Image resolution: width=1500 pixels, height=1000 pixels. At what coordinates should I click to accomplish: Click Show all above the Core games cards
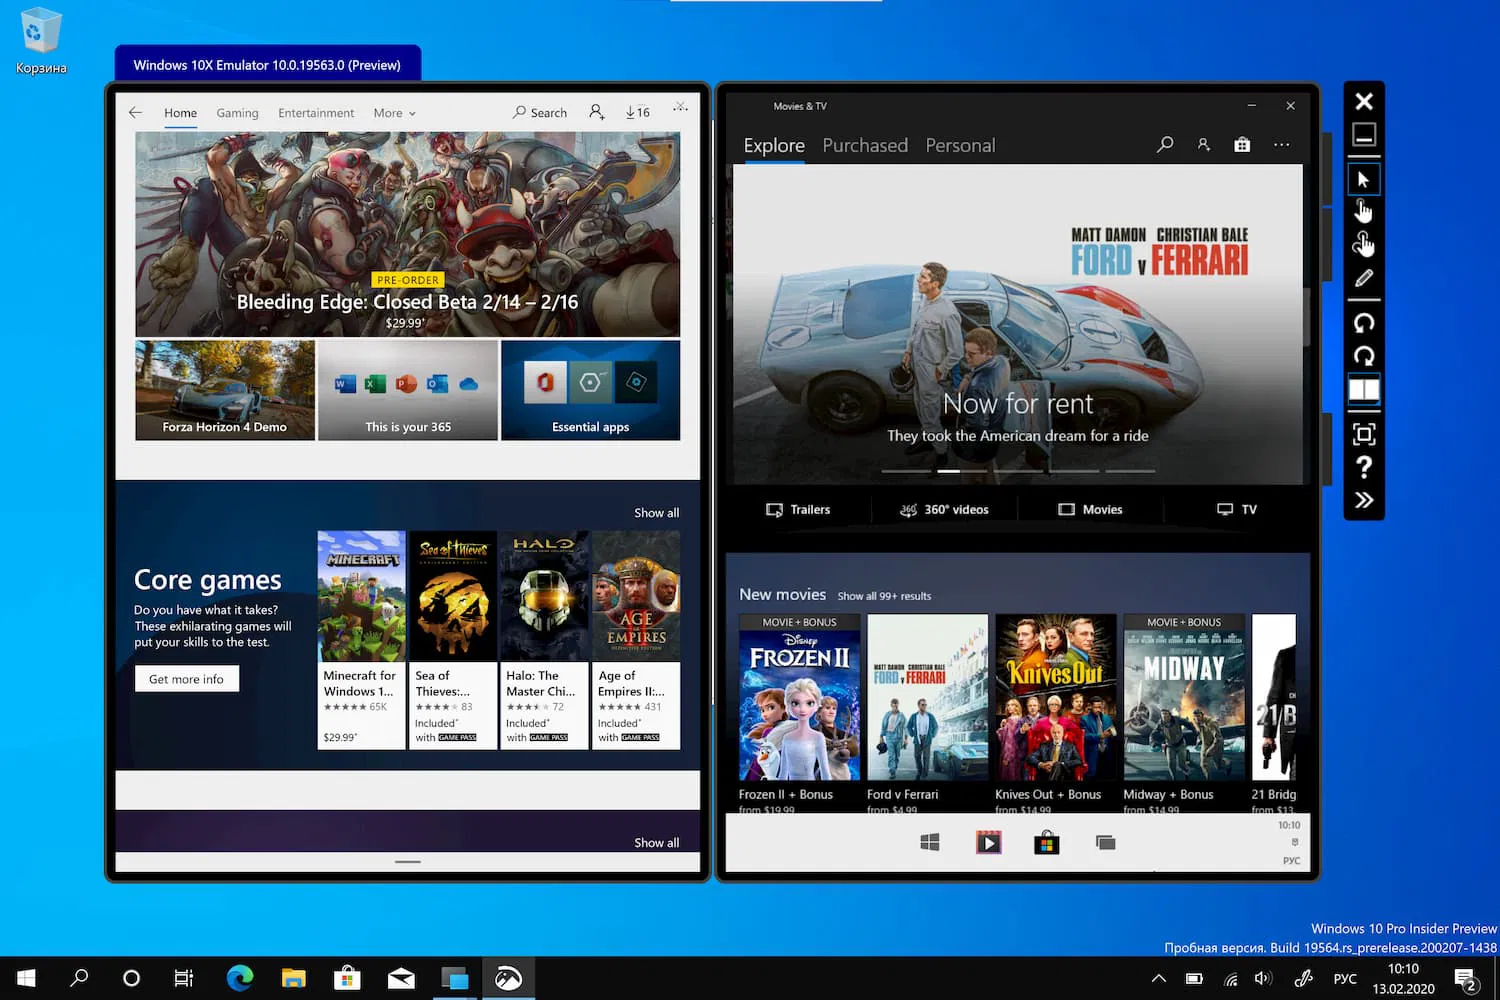pyautogui.click(x=657, y=513)
